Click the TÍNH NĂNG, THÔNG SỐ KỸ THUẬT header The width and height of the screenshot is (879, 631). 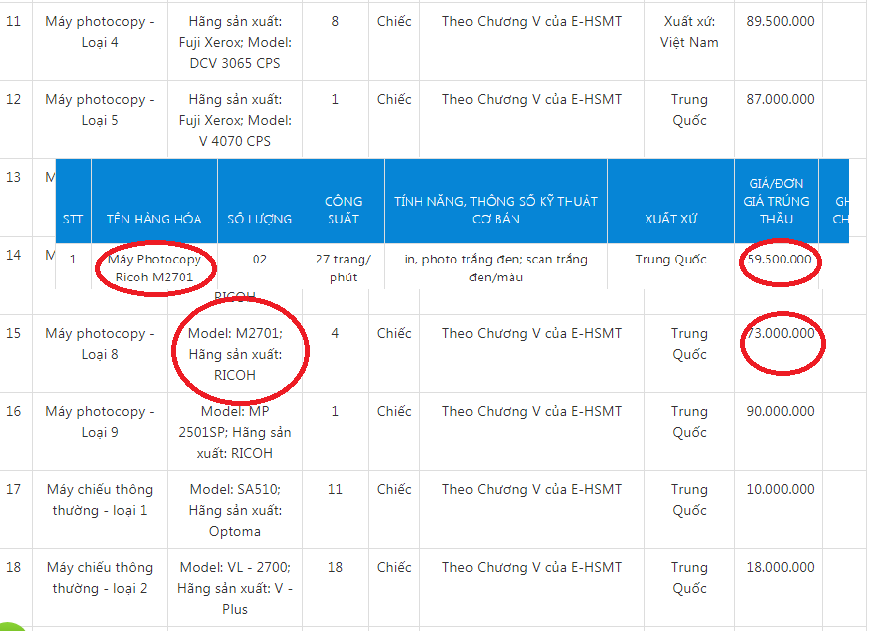coord(495,209)
